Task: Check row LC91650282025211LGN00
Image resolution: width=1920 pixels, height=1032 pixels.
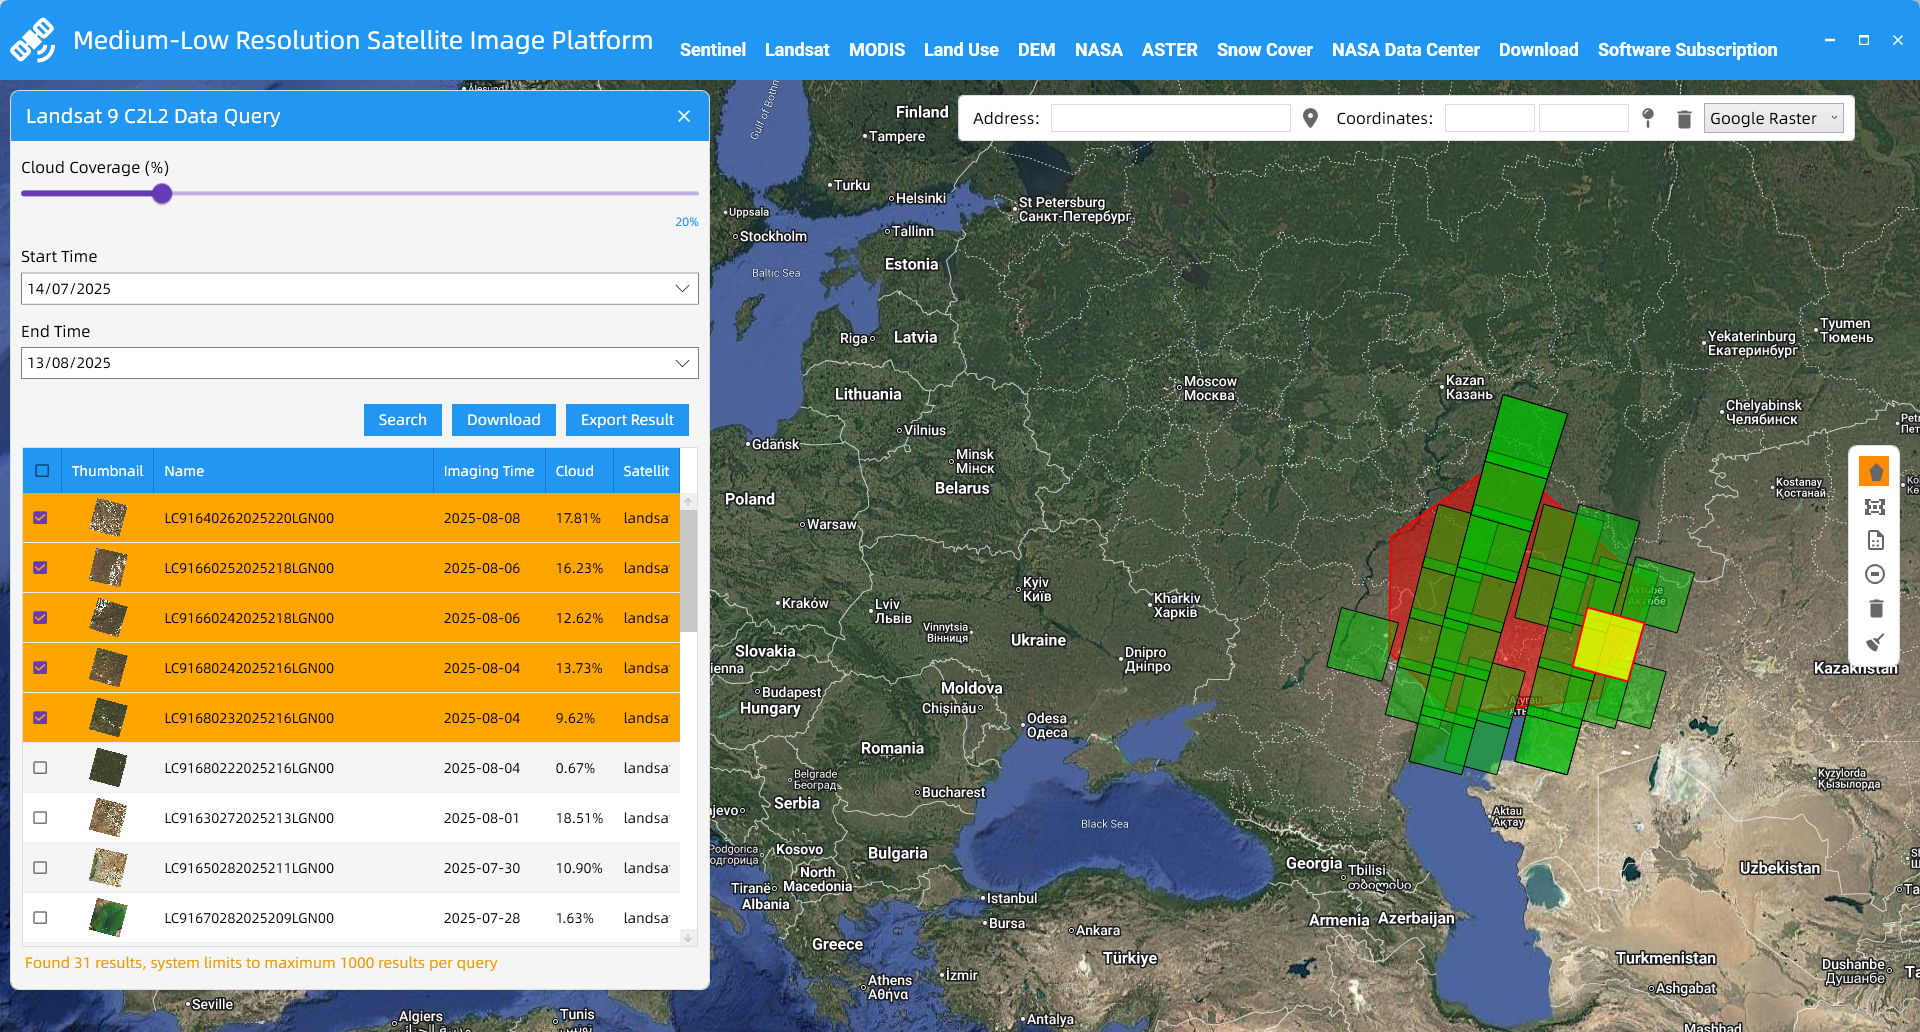Action: point(40,868)
